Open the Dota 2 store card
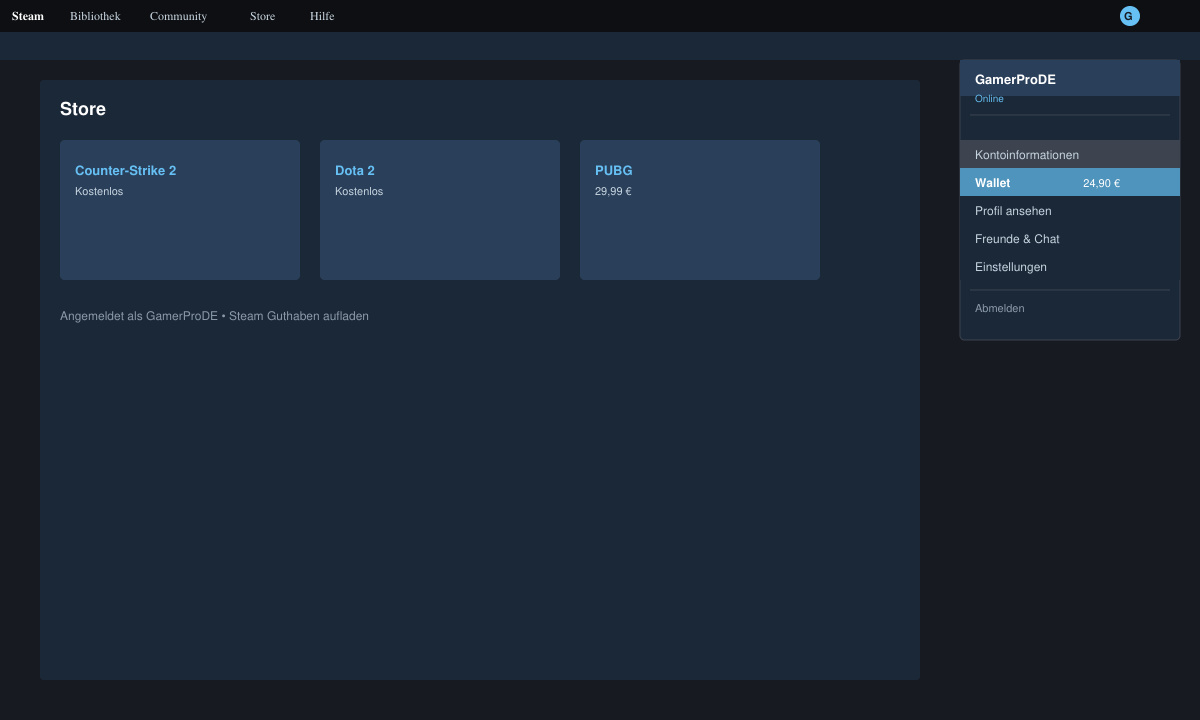 tap(440, 210)
